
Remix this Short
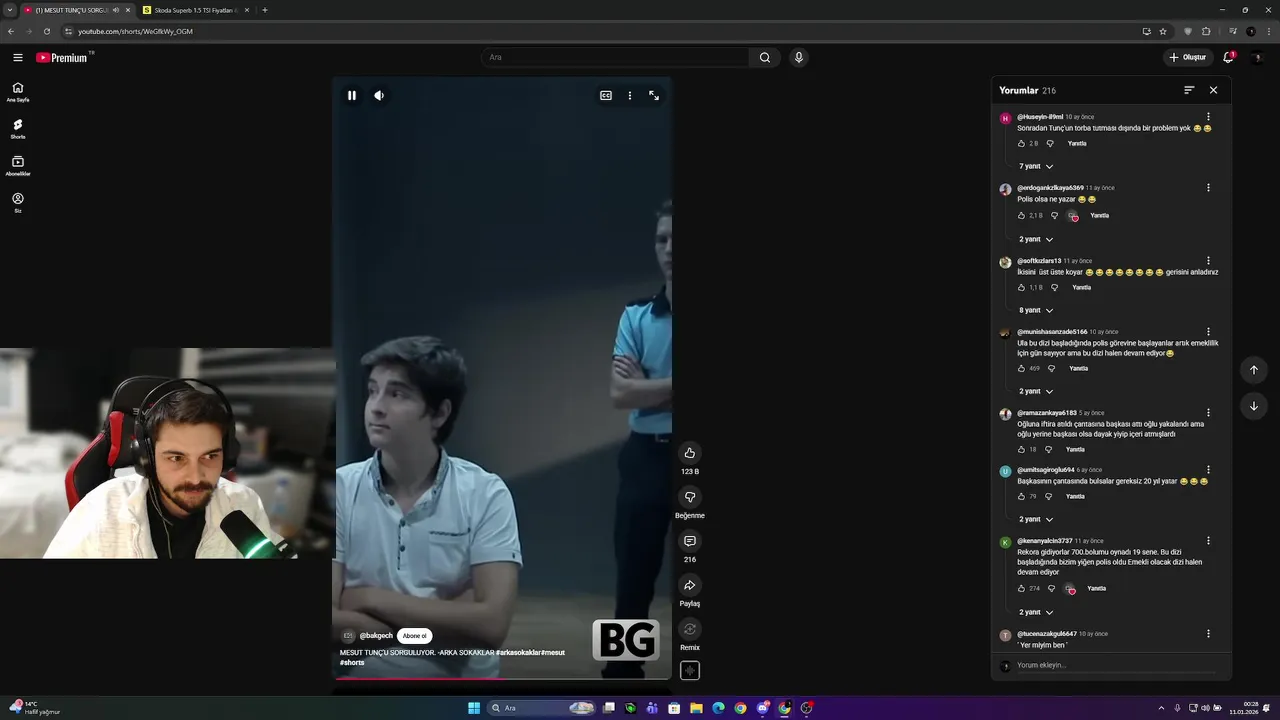[x=690, y=629]
